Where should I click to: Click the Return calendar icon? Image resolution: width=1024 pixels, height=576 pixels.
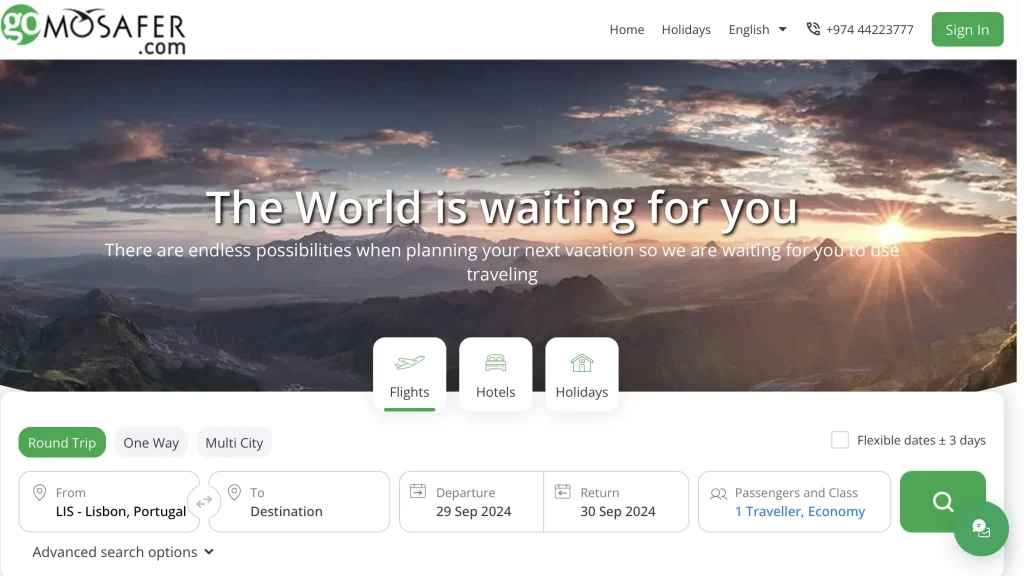coord(562,492)
